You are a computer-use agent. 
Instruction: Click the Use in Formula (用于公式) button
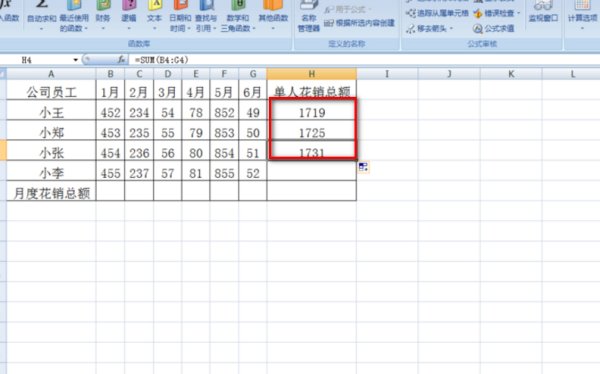(x=347, y=9)
